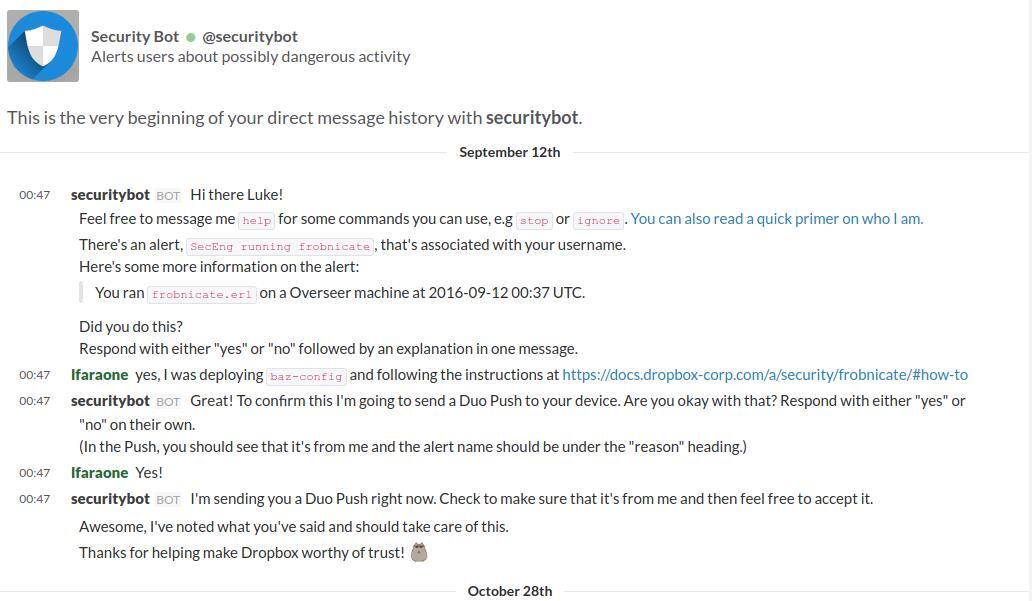Click BOT badge on the 'I'm sending you a Duo Push' message
1032x601 pixels.
168,500
